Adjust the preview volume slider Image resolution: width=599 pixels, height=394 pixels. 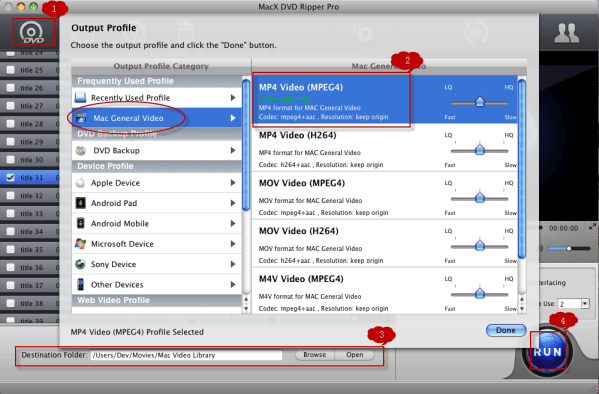569,249
